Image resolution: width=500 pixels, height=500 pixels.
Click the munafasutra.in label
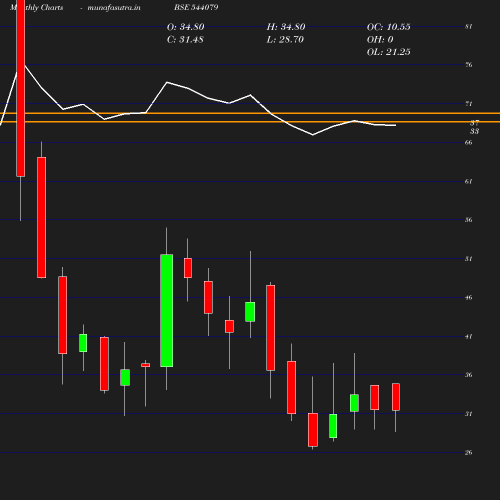tap(114, 7)
